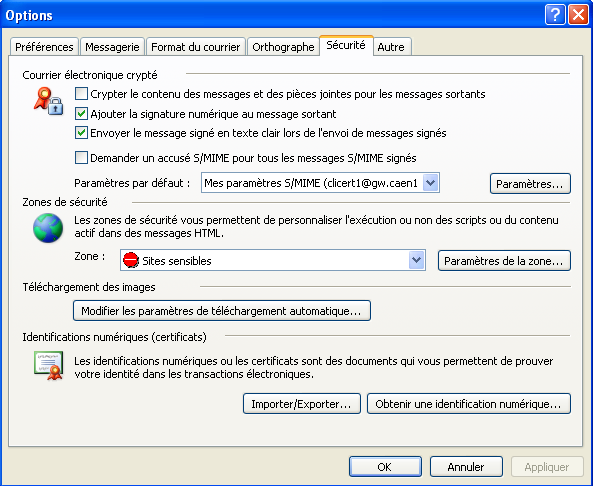The image size is (593, 486).
Task: Select the Sécurité tab
Action: pos(346,45)
